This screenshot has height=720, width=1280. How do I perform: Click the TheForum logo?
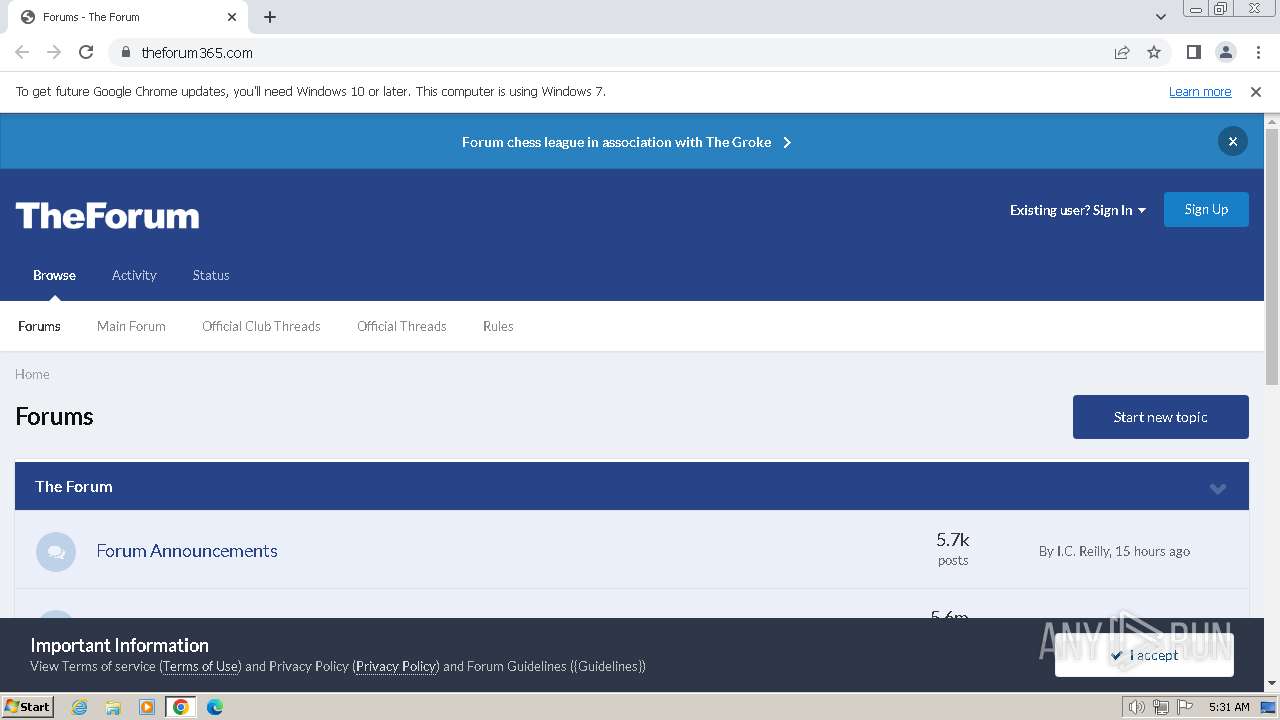coord(107,216)
